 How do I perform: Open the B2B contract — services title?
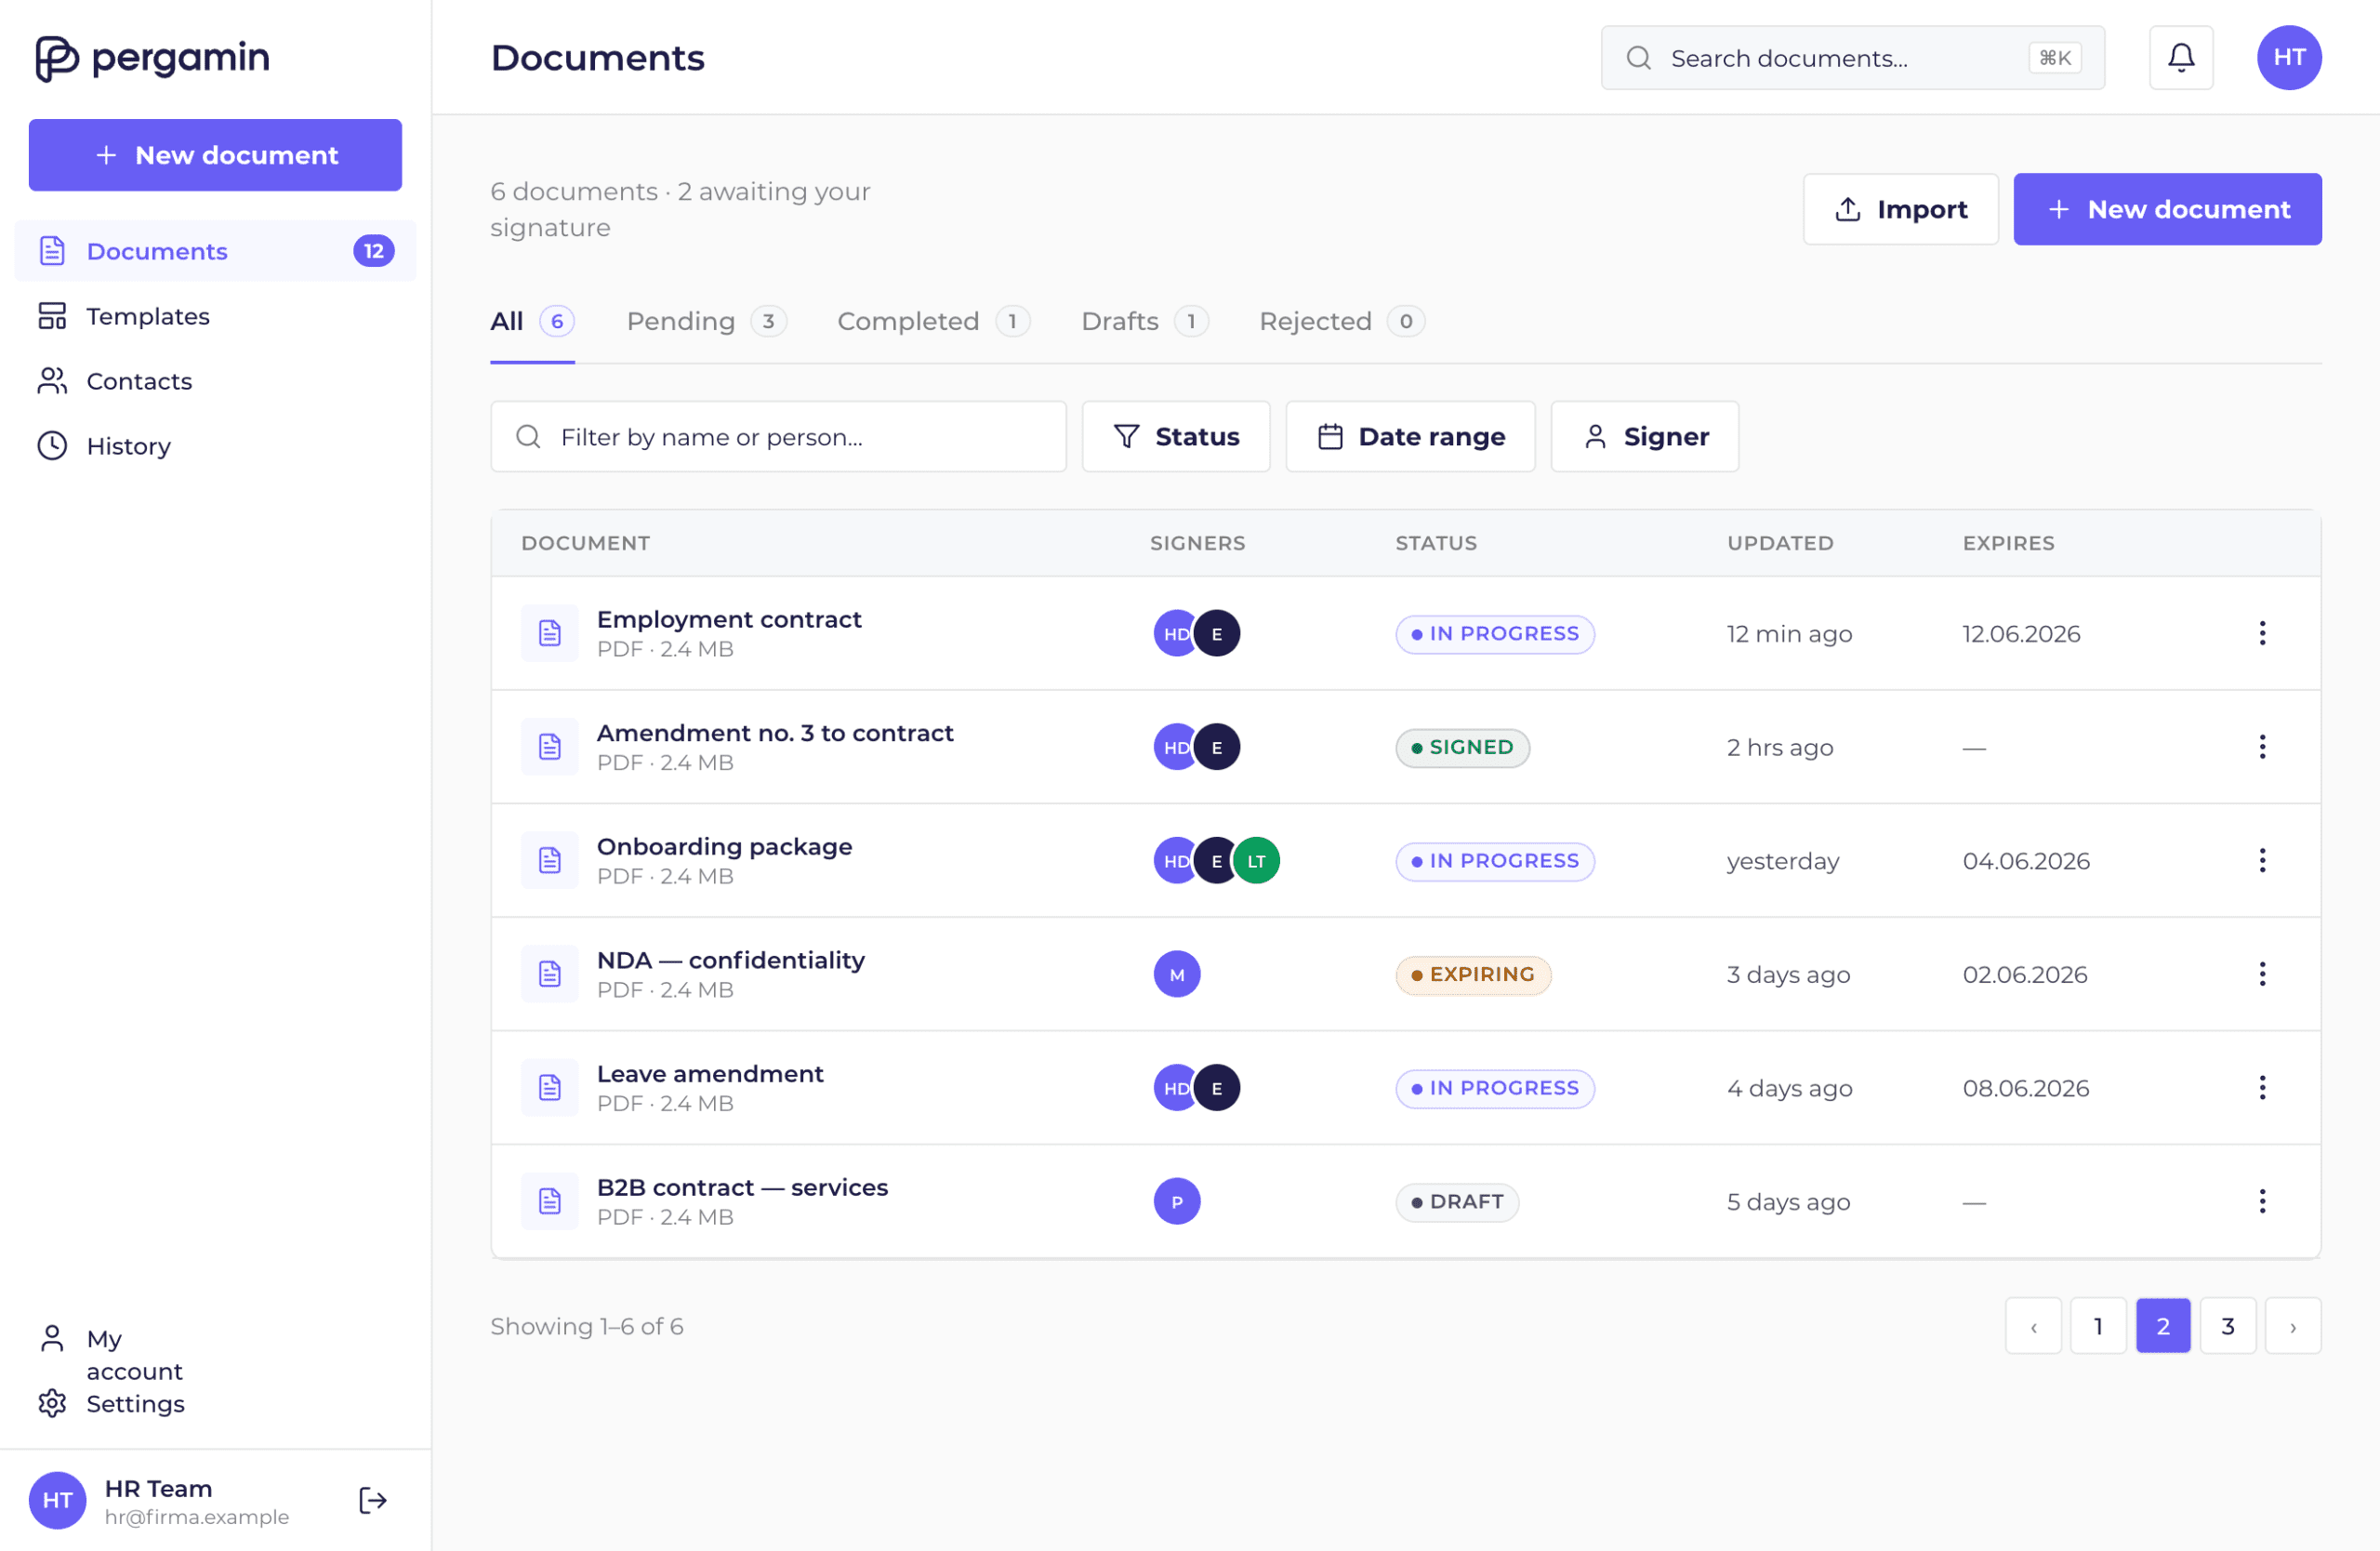tap(742, 1188)
